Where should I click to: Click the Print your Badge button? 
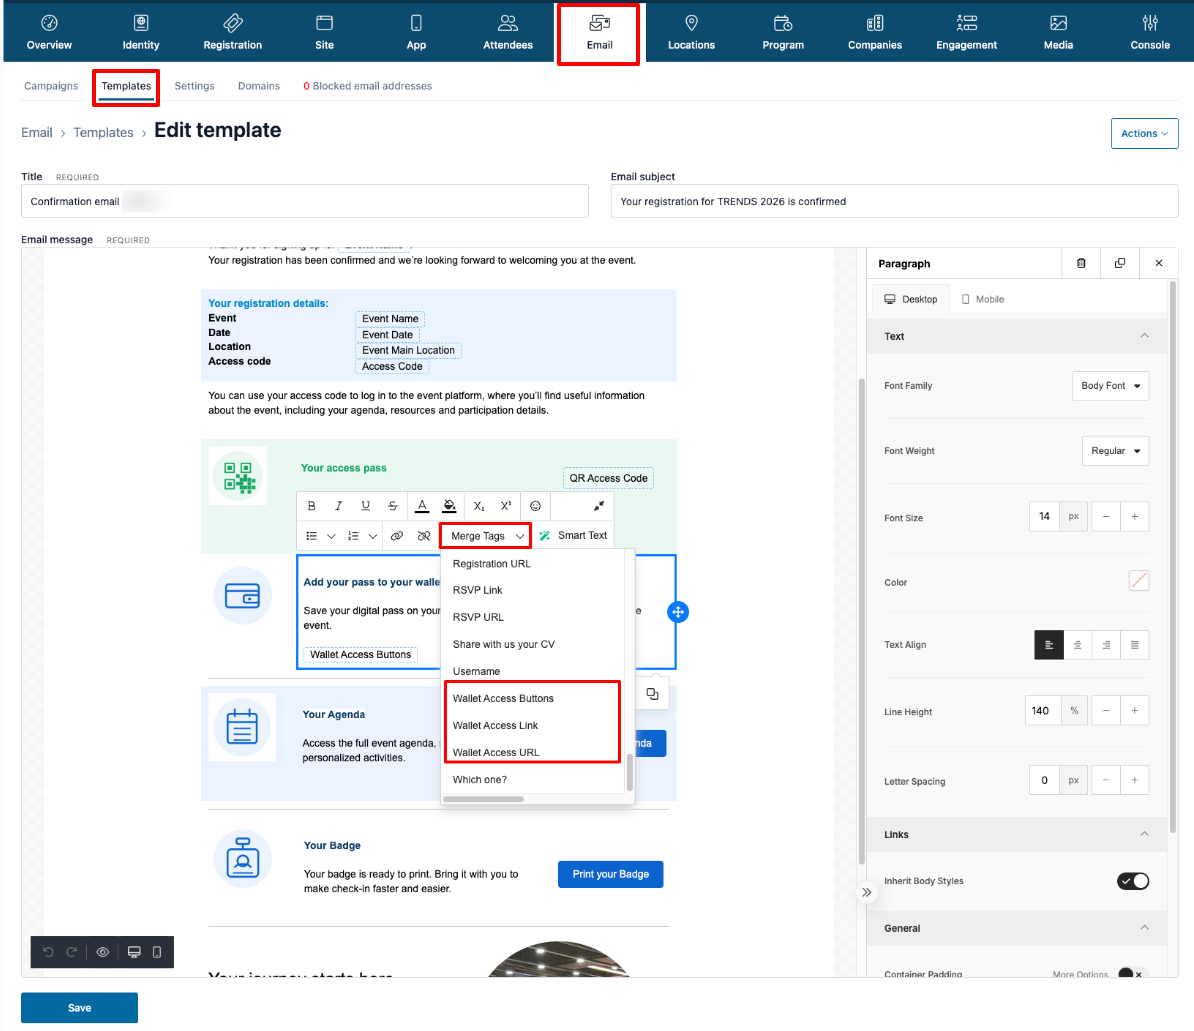coord(611,874)
